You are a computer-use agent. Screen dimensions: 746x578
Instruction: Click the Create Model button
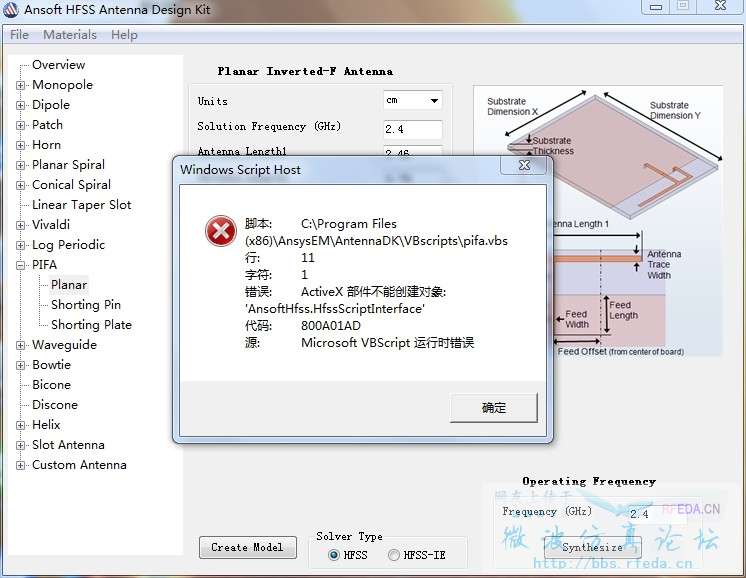(247, 547)
